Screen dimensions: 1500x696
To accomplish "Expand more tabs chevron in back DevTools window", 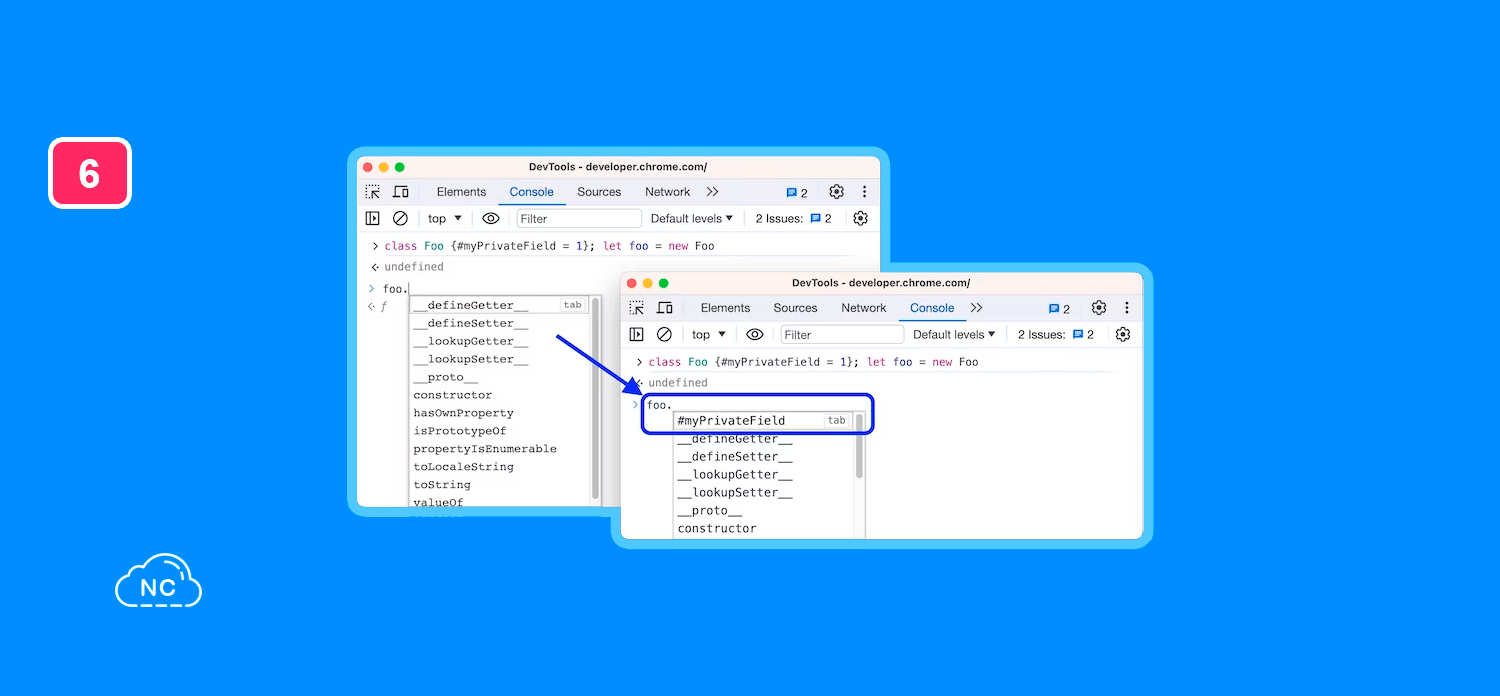I will pos(712,192).
